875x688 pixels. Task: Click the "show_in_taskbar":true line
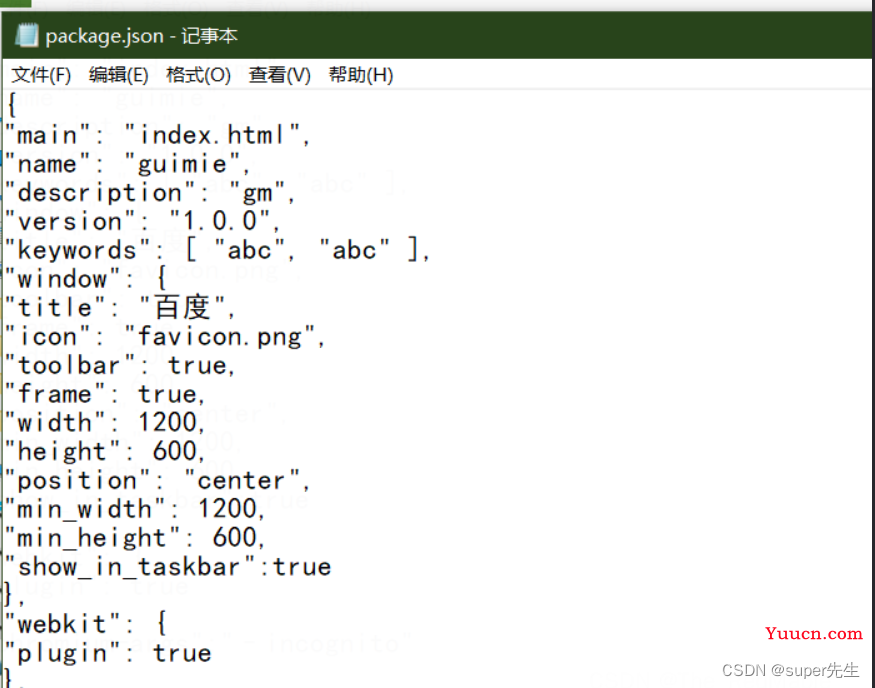click(168, 567)
